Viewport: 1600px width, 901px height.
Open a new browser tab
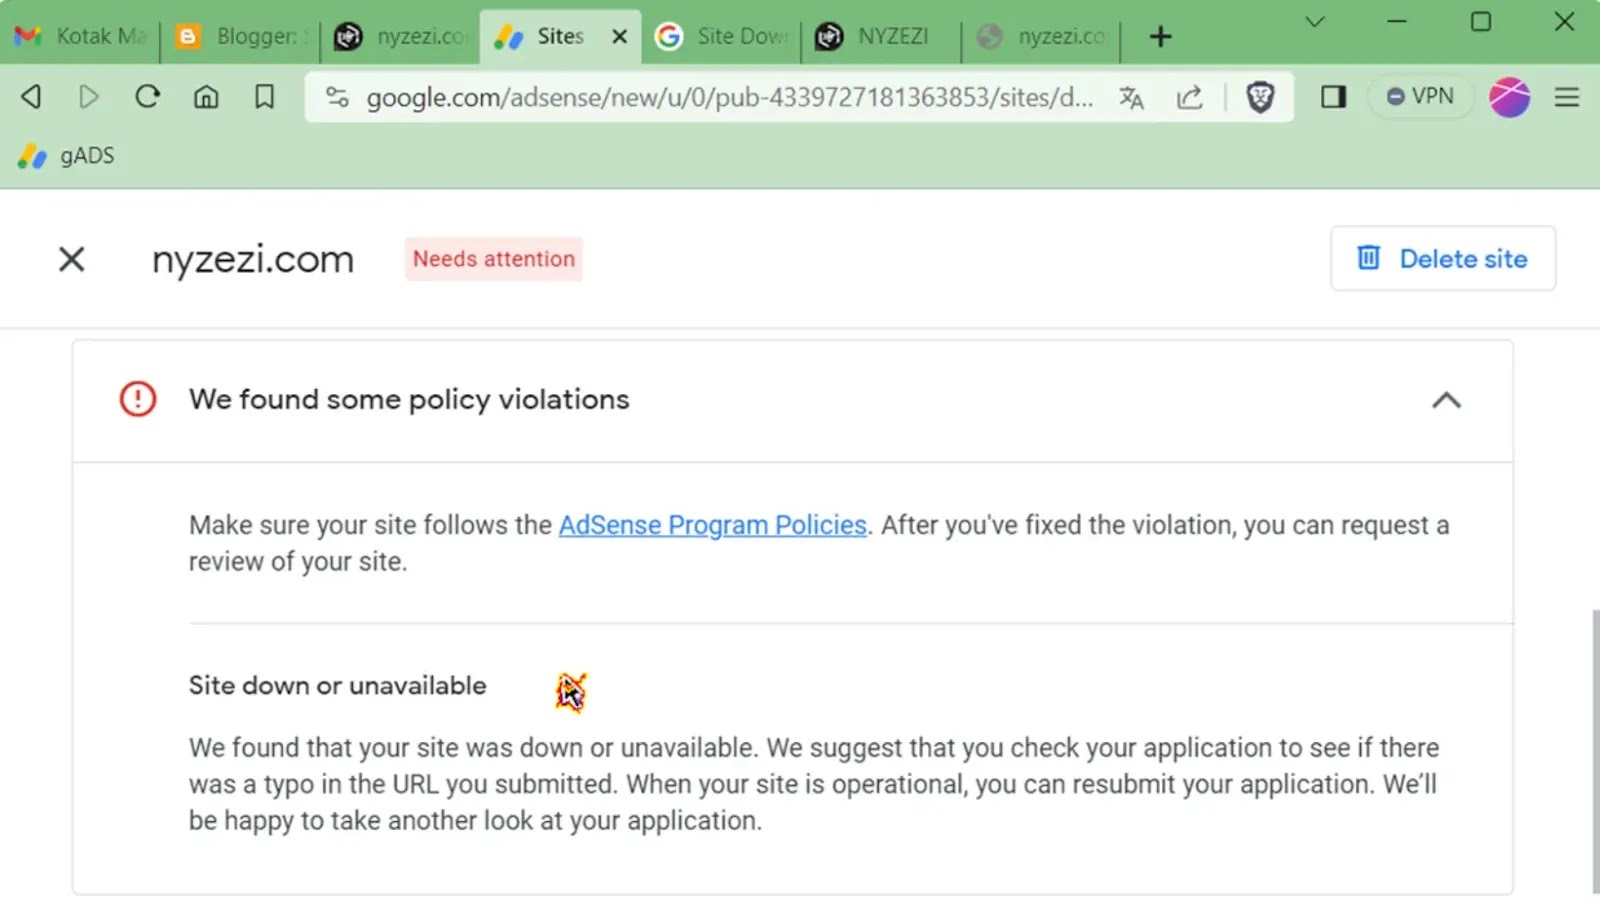[1160, 37]
